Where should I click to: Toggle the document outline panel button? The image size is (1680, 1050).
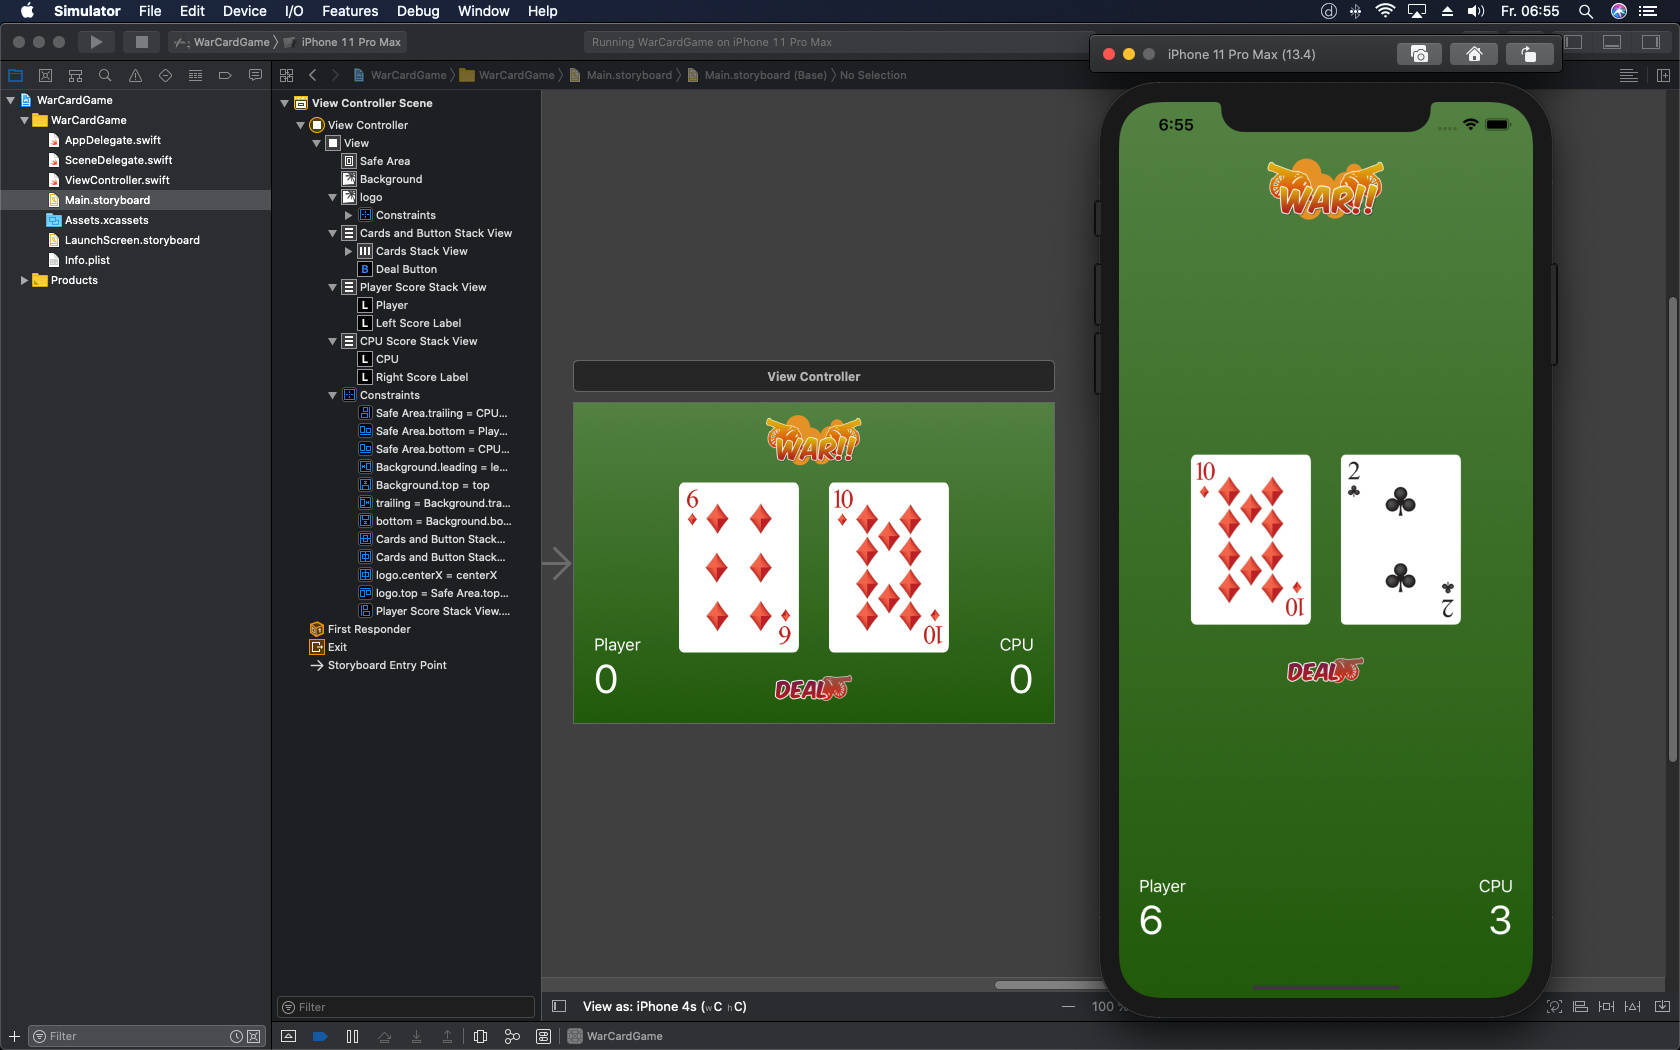[x=559, y=1006]
